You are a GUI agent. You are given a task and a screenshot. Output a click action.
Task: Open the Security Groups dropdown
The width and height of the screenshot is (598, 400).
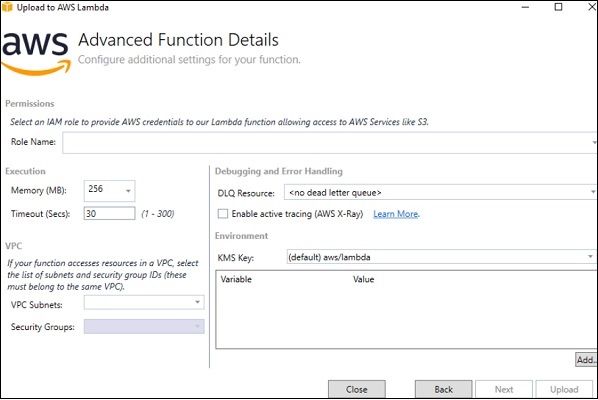pos(144,327)
